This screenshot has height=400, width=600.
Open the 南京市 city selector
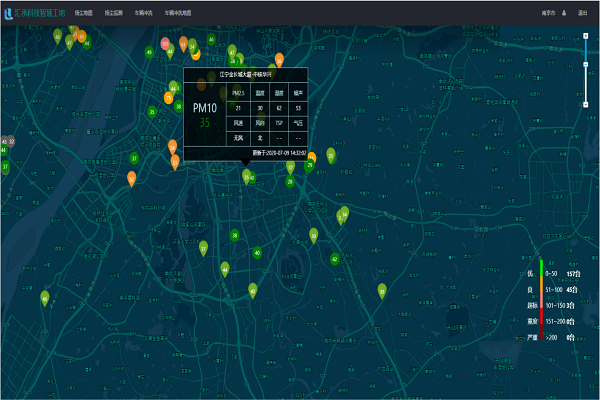click(x=548, y=13)
